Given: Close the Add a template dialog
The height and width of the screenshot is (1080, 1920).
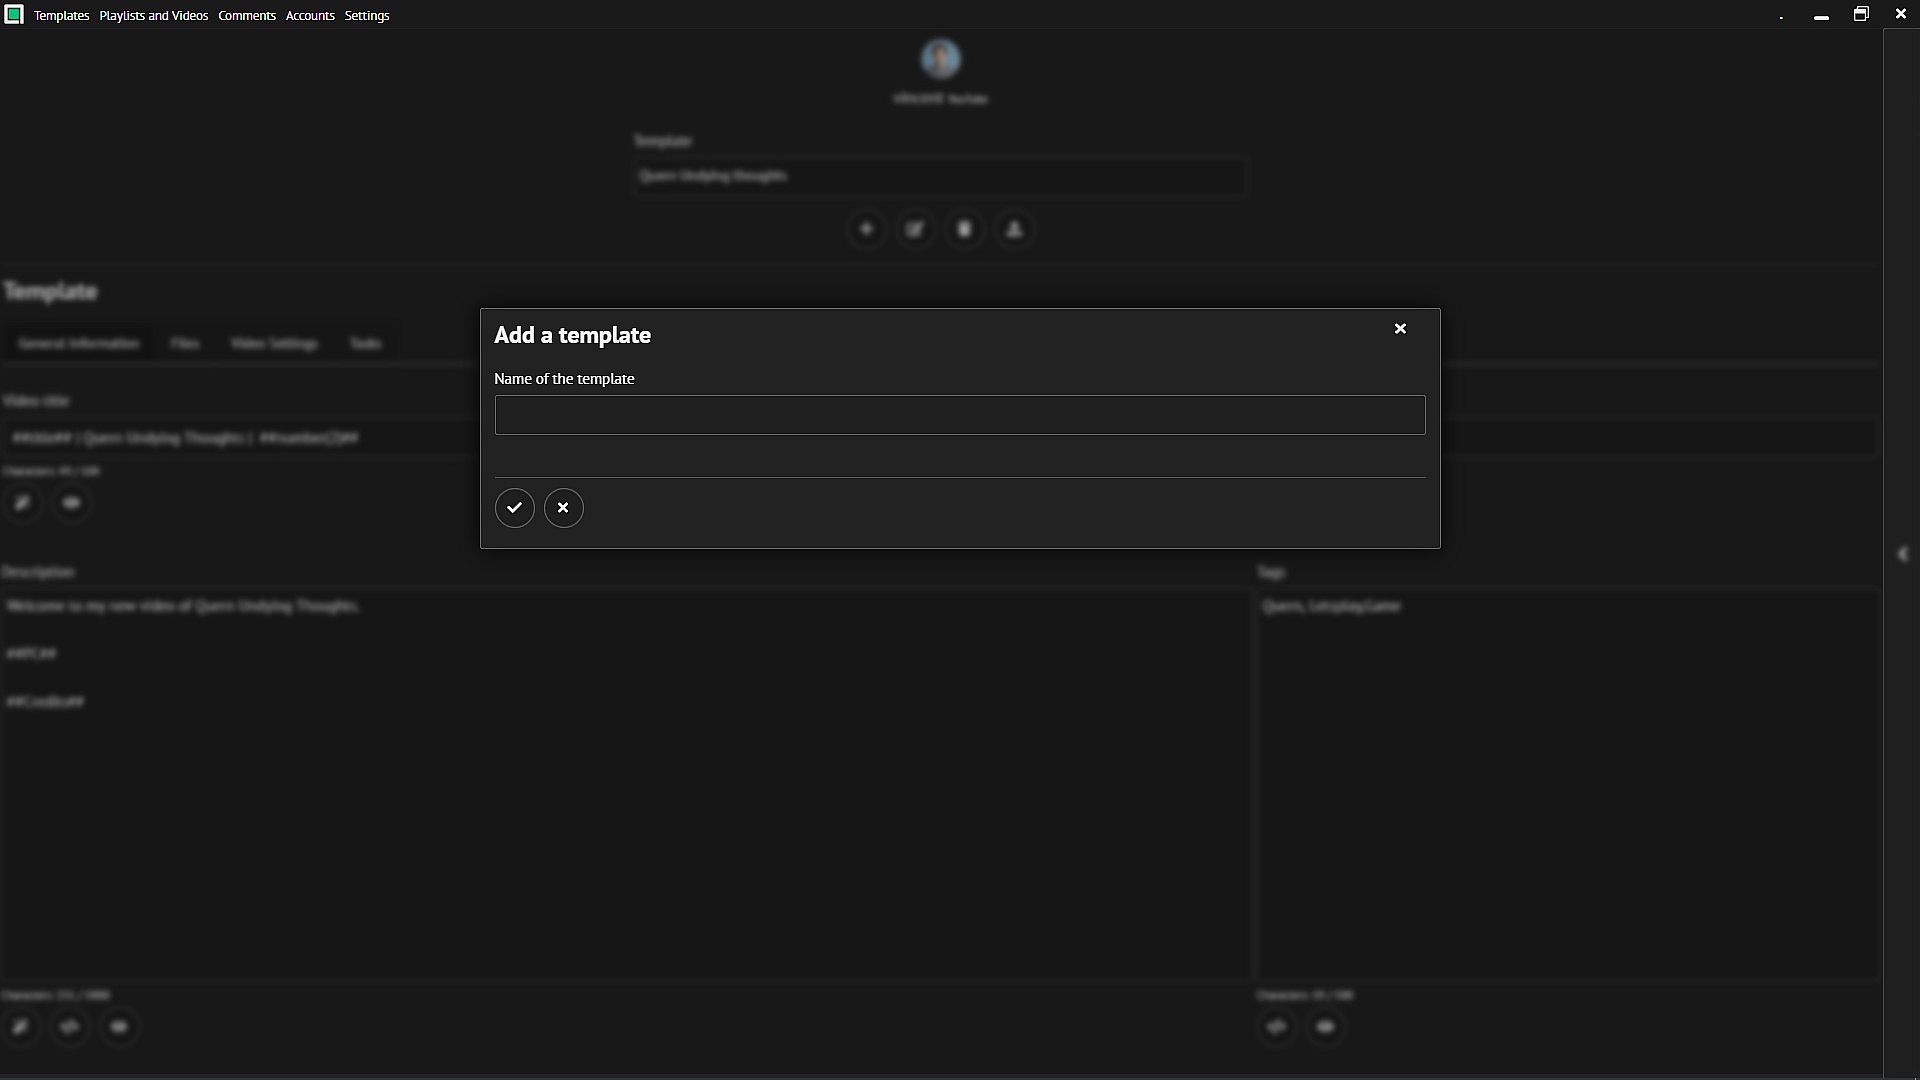Looking at the screenshot, I should (1400, 329).
